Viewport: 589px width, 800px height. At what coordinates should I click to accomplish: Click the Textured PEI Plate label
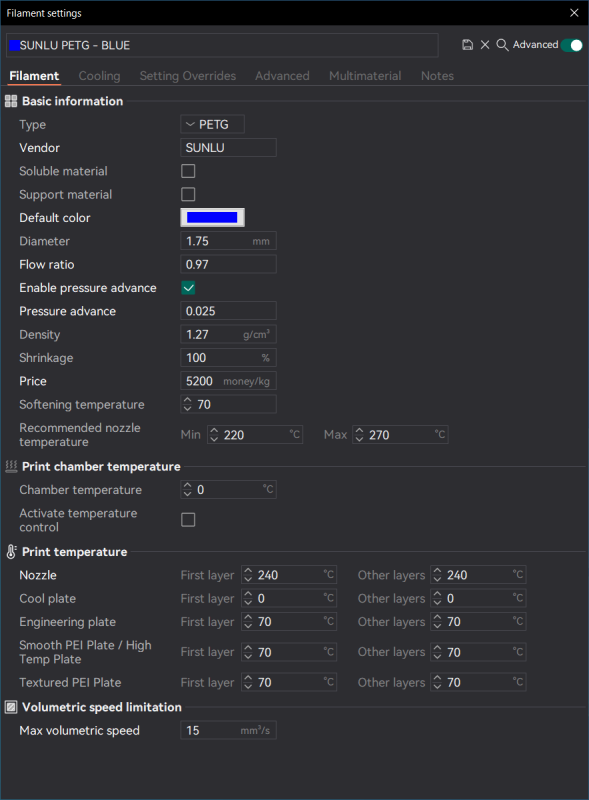(x=70, y=683)
